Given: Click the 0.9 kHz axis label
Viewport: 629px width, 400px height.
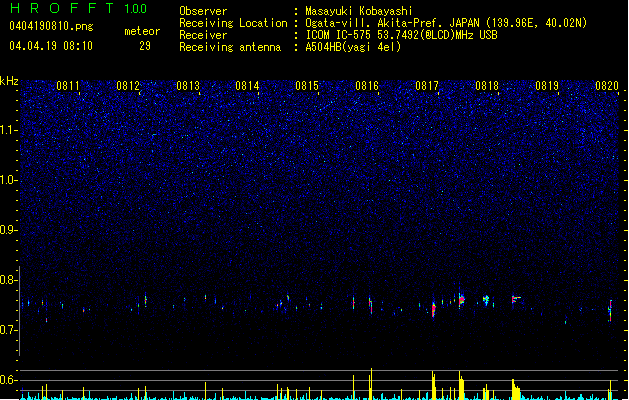Looking at the screenshot, I should [9, 230].
